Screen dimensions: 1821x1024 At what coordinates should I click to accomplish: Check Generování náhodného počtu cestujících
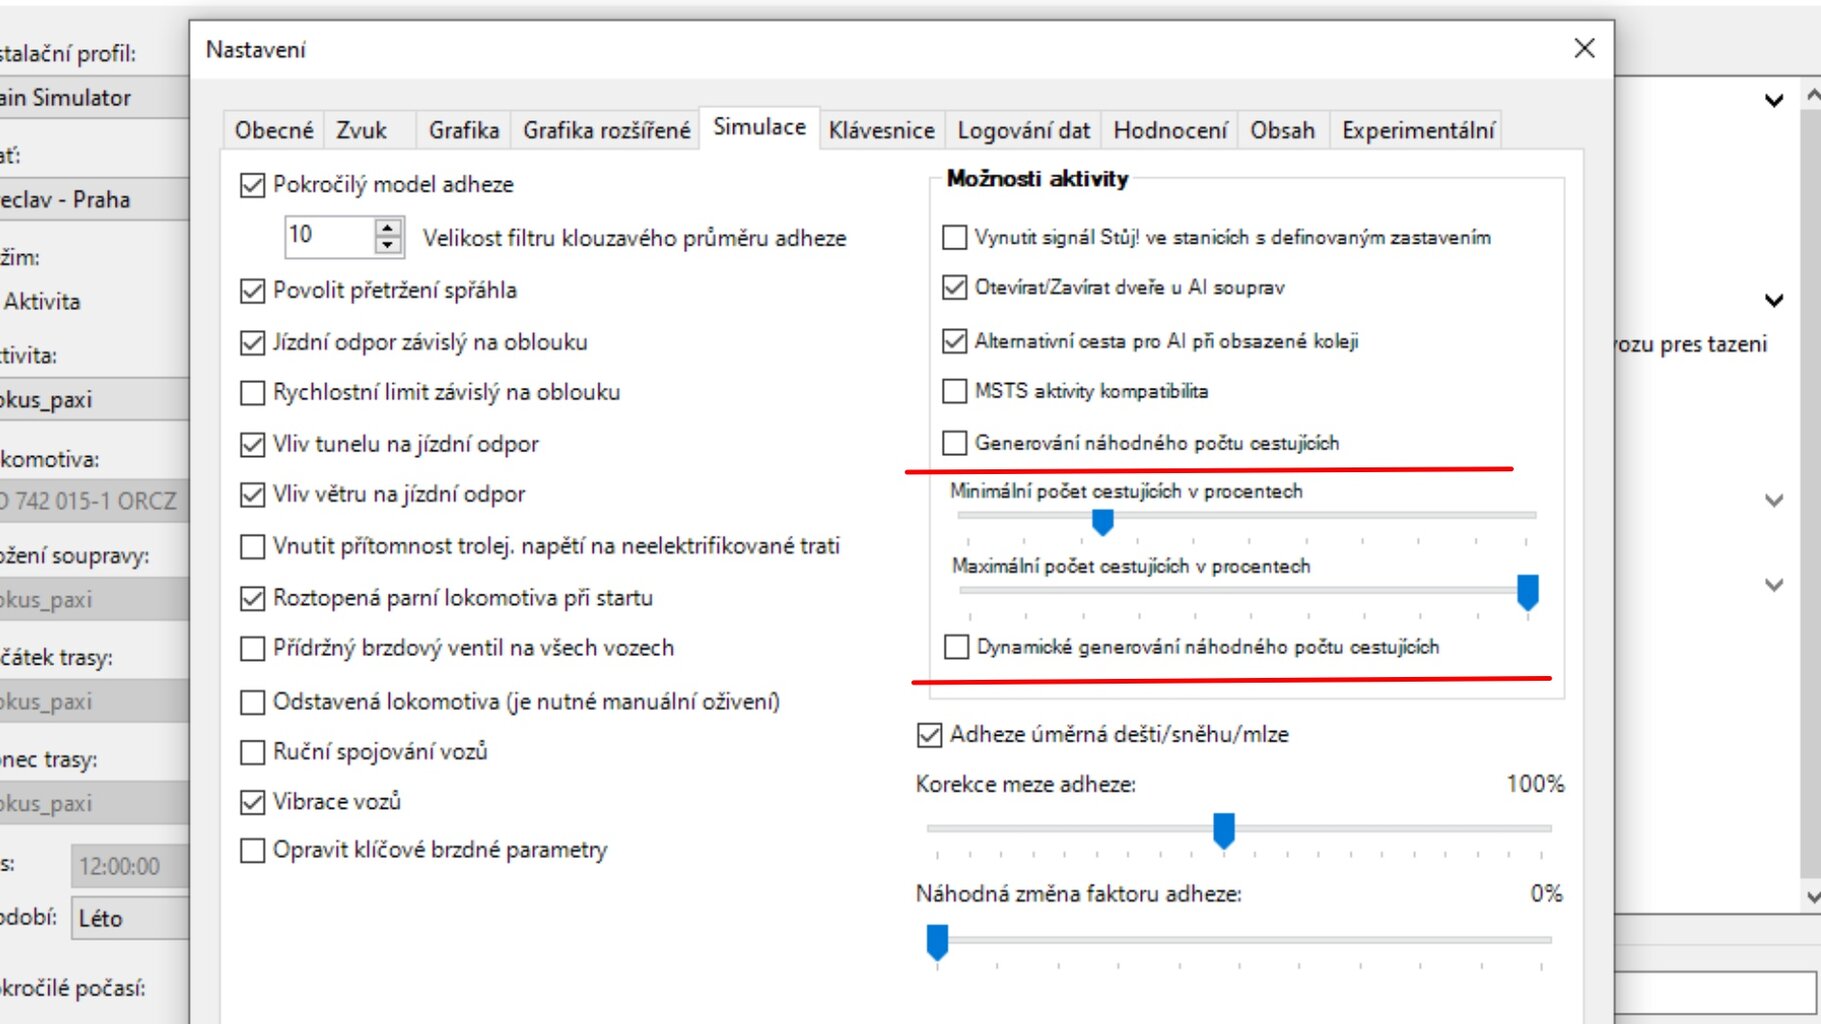[x=955, y=443]
